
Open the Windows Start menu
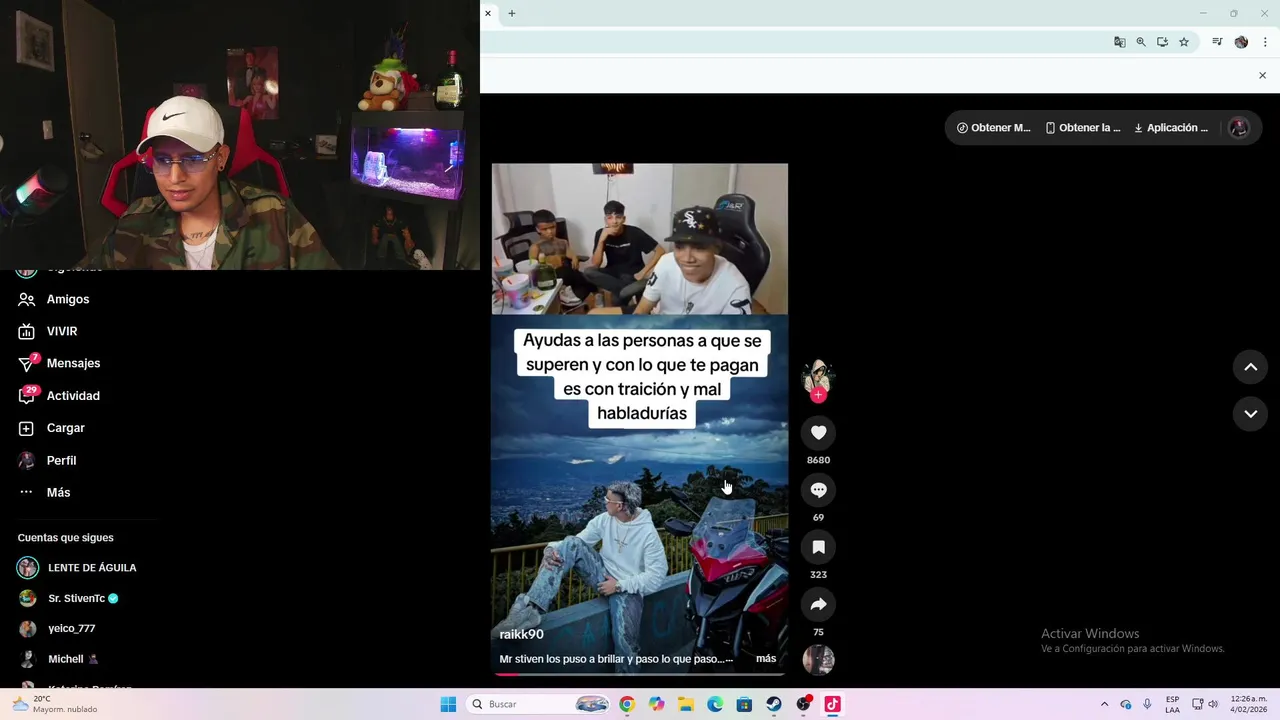coord(448,704)
